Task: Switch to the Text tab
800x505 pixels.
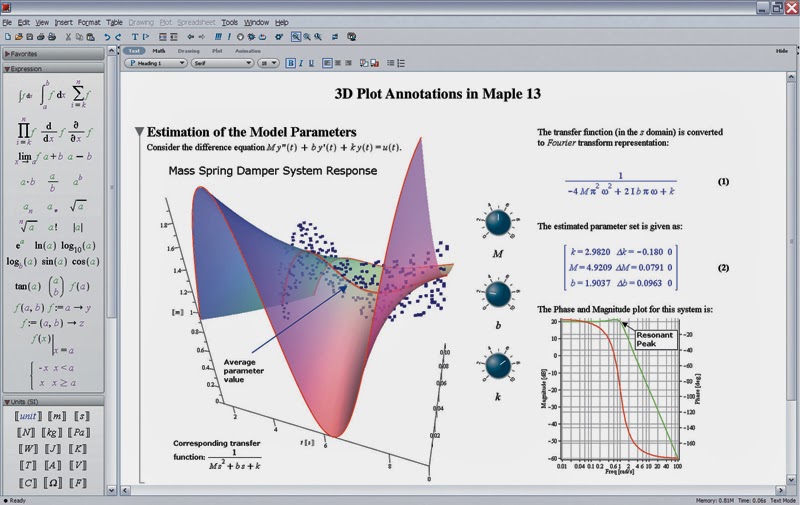Action: (x=134, y=51)
